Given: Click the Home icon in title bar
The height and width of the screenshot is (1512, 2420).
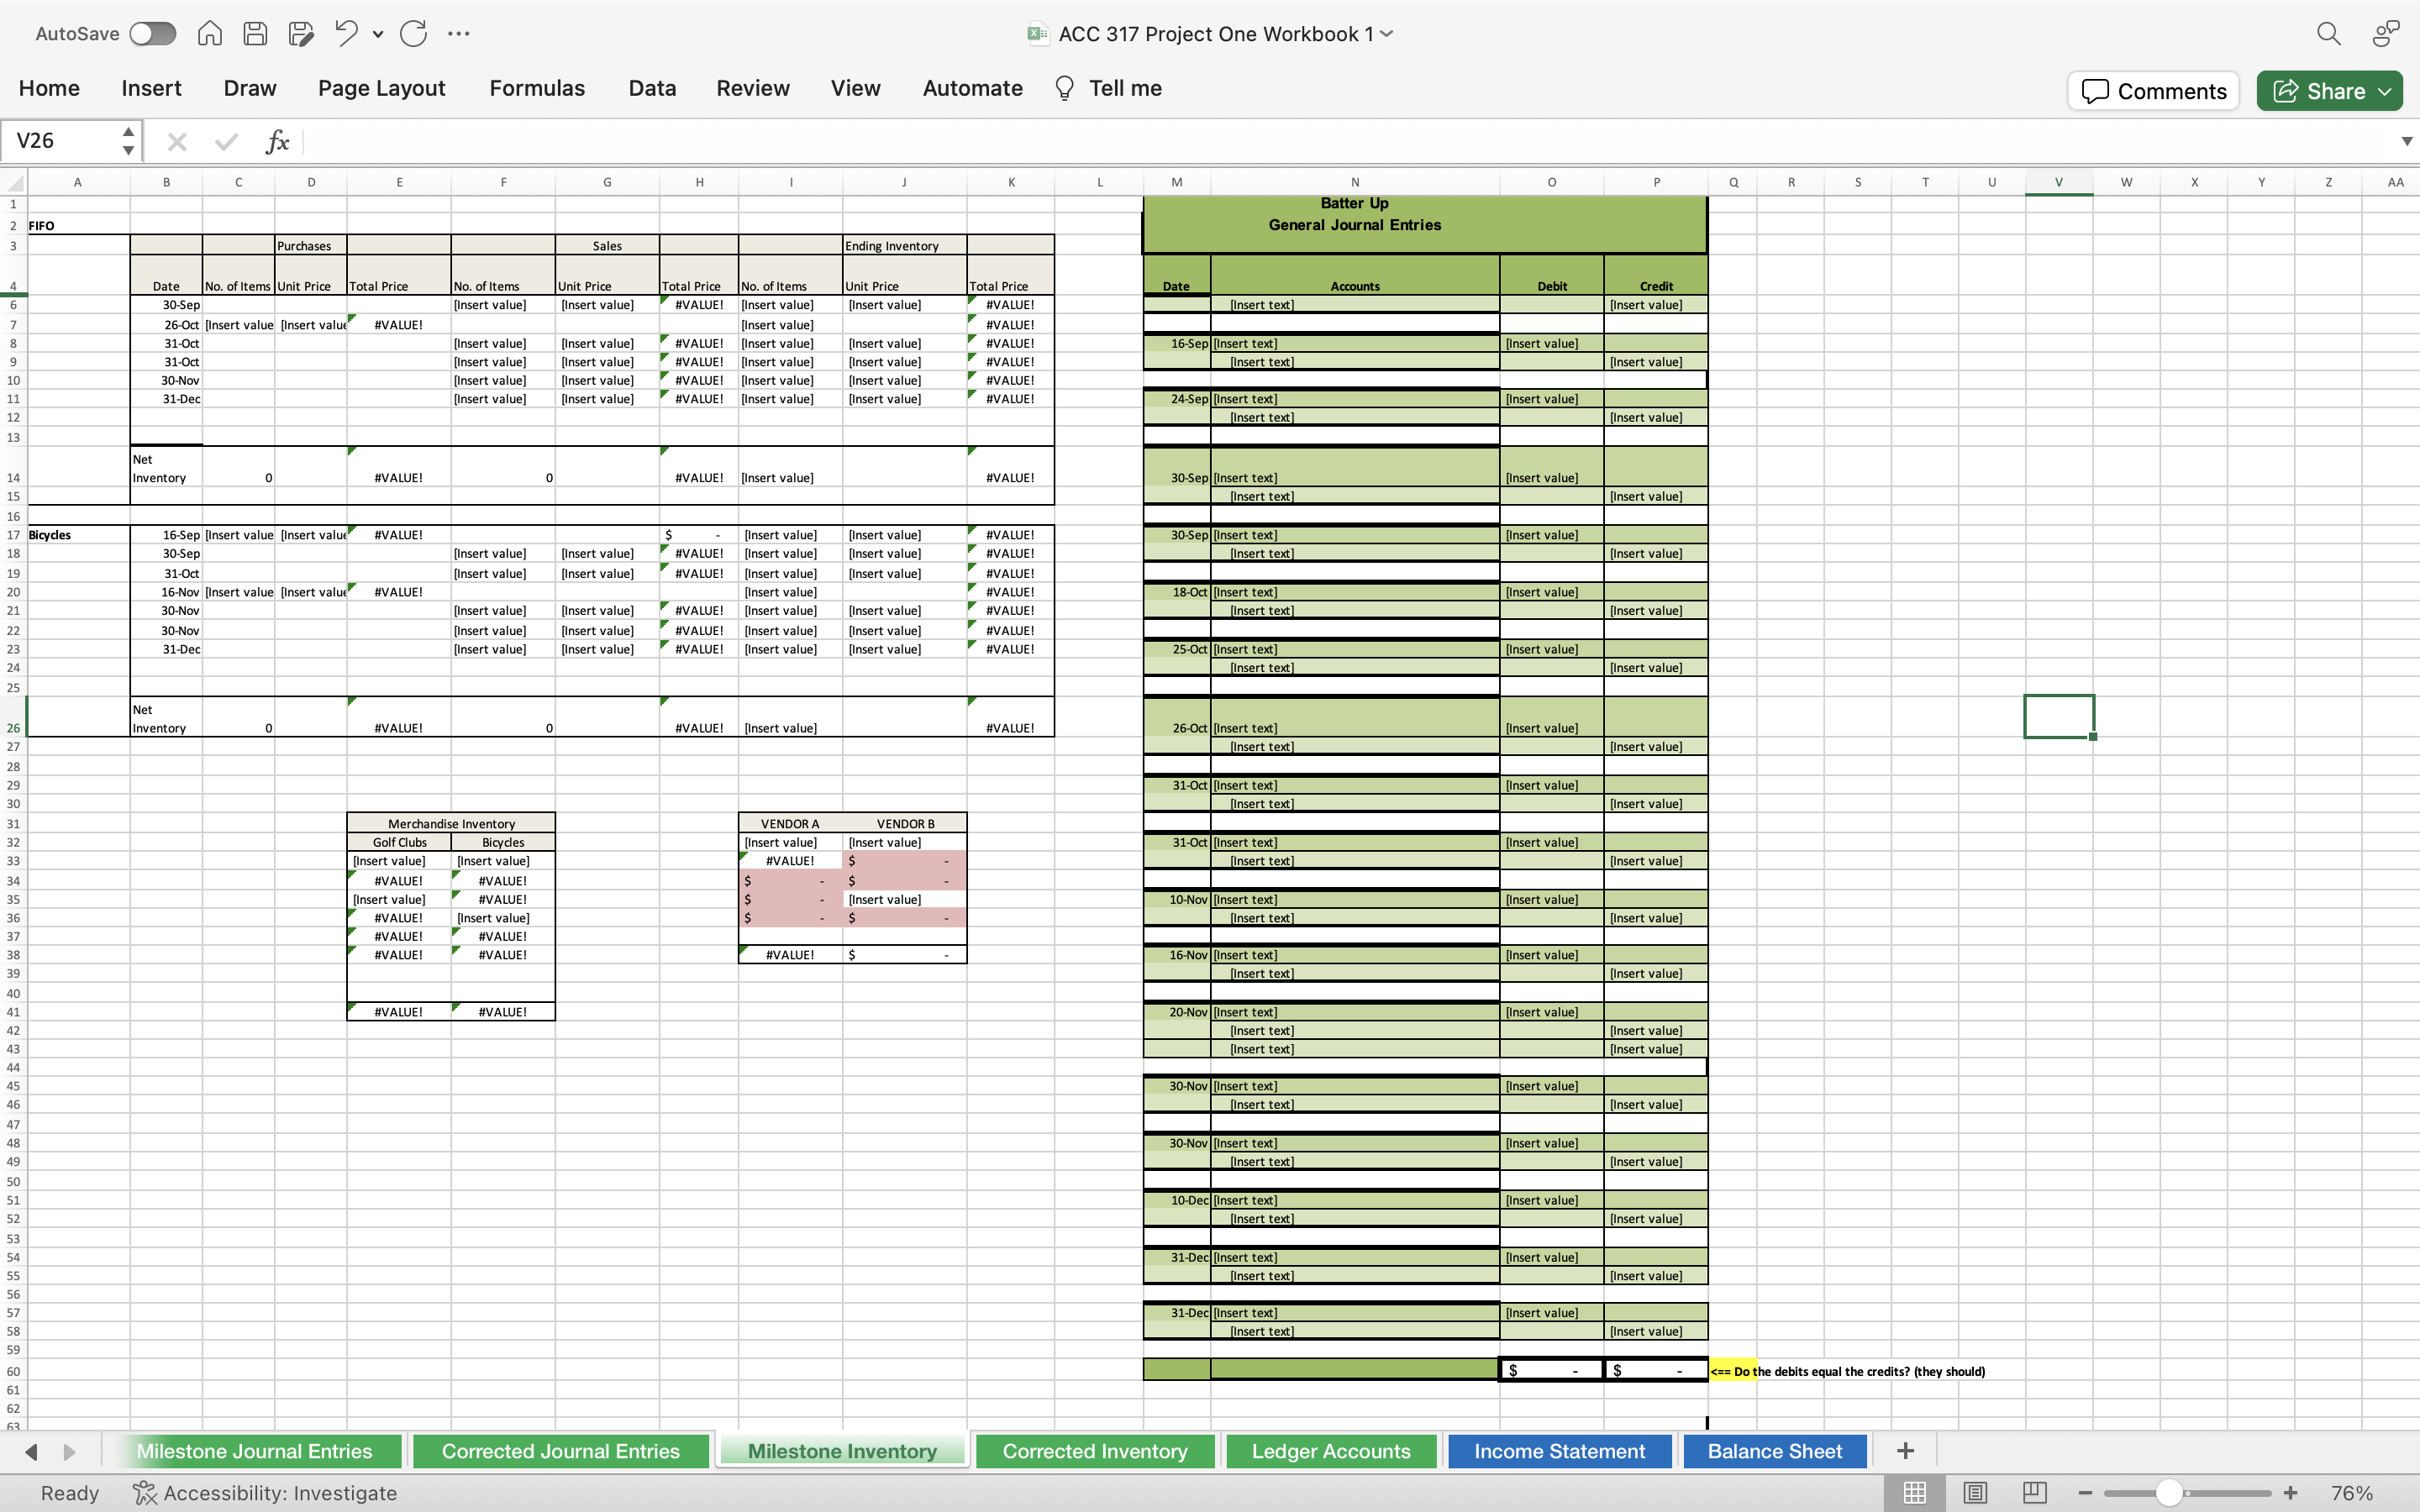Looking at the screenshot, I should click(x=209, y=34).
